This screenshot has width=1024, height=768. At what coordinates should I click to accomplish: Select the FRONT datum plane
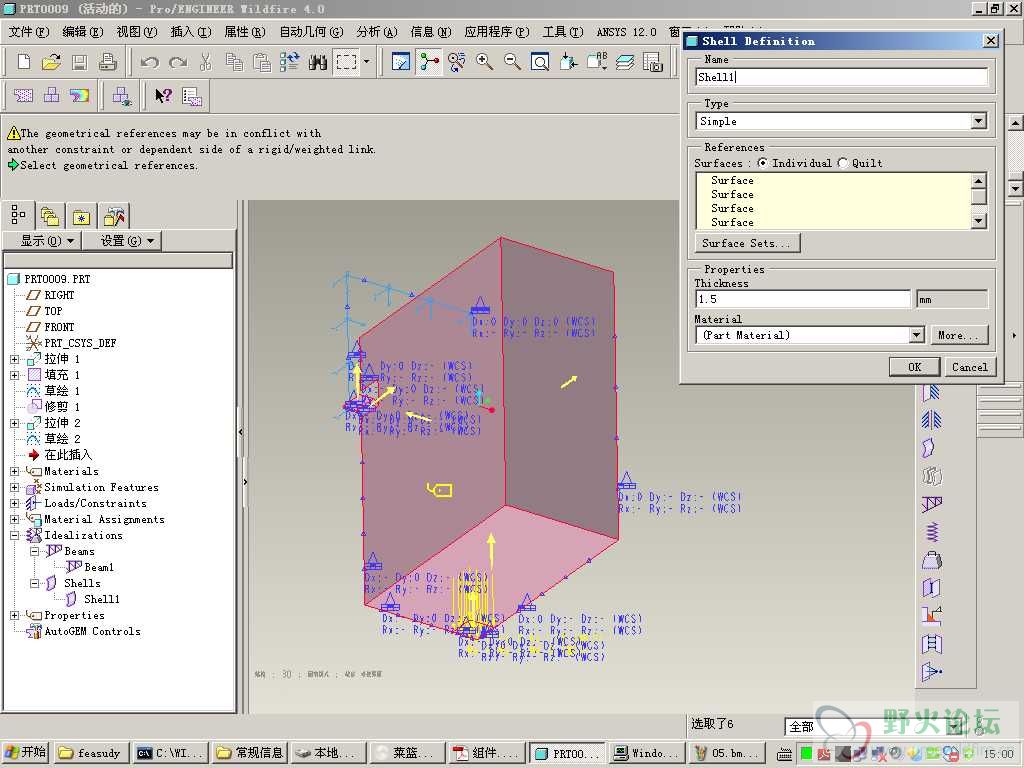(59, 327)
